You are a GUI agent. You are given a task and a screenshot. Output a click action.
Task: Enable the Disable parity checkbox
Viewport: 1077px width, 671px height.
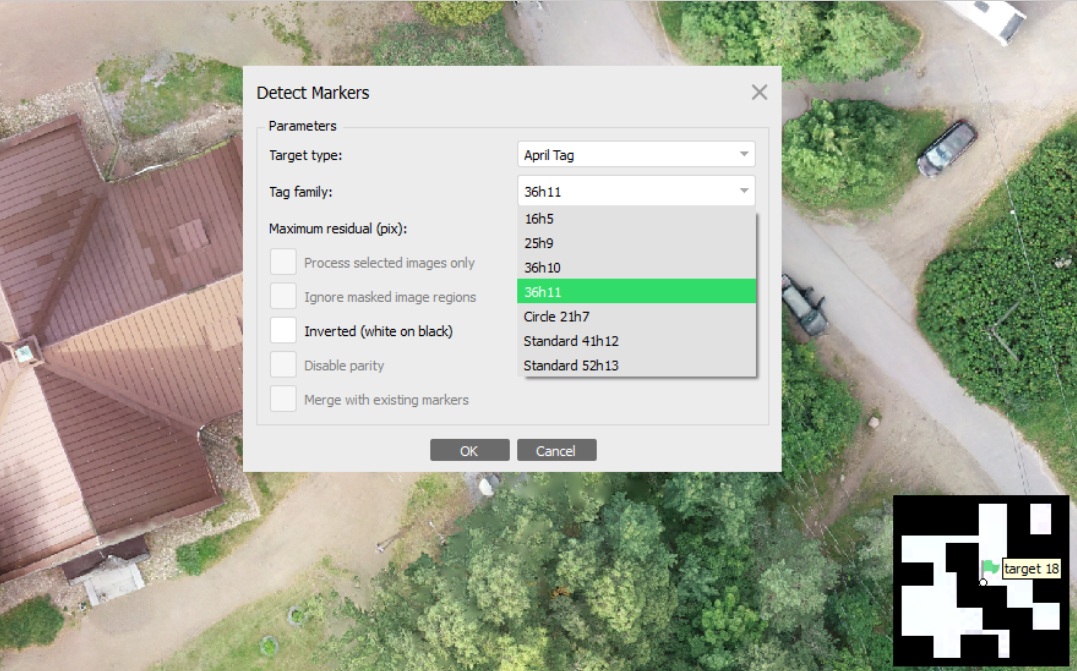[x=285, y=365]
